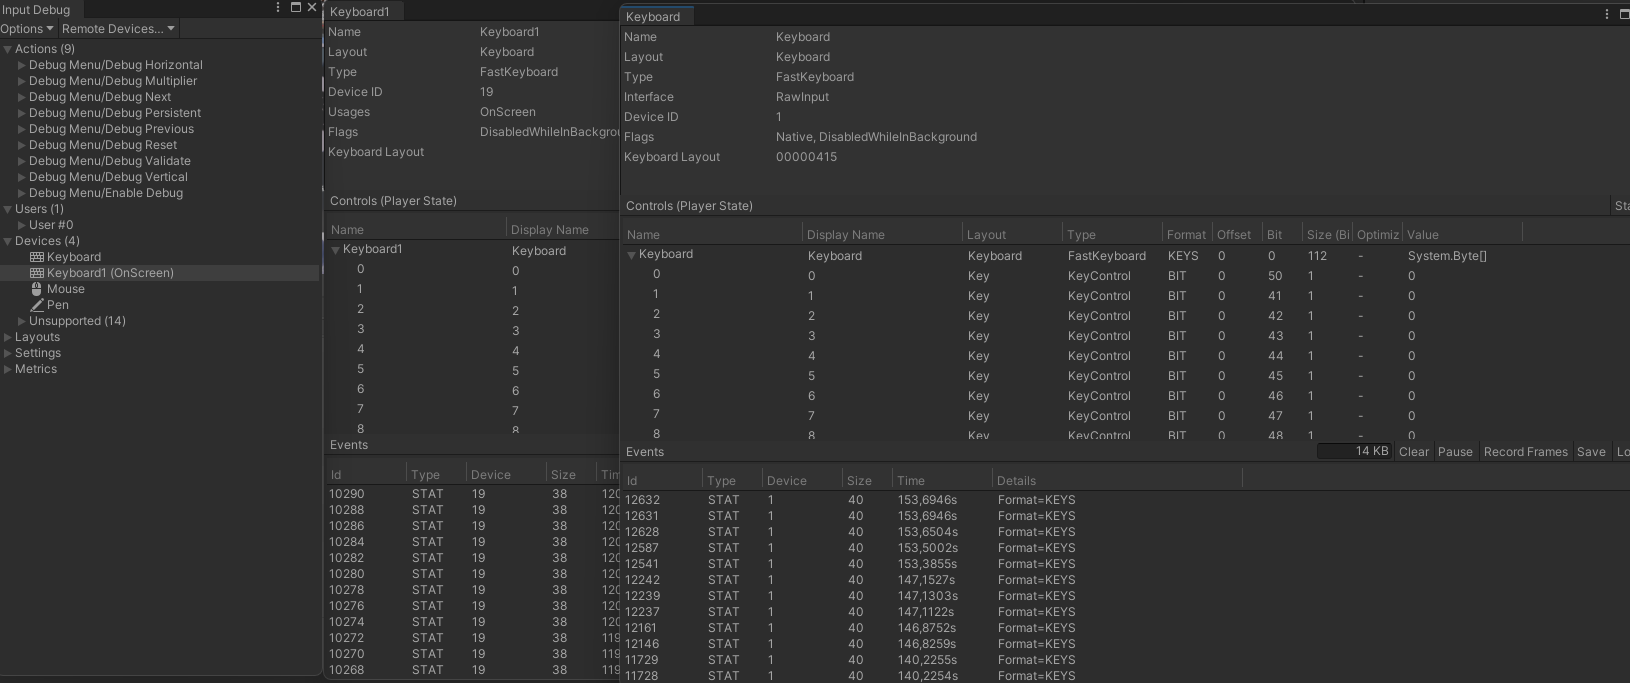The height and width of the screenshot is (683, 1630).
Task: Click the 14 KB event buffer size field
Action: [1354, 452]
